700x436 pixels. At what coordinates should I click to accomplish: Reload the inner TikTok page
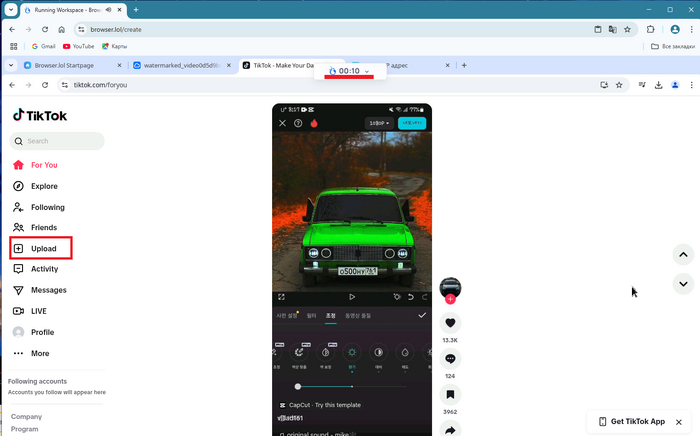45,85
